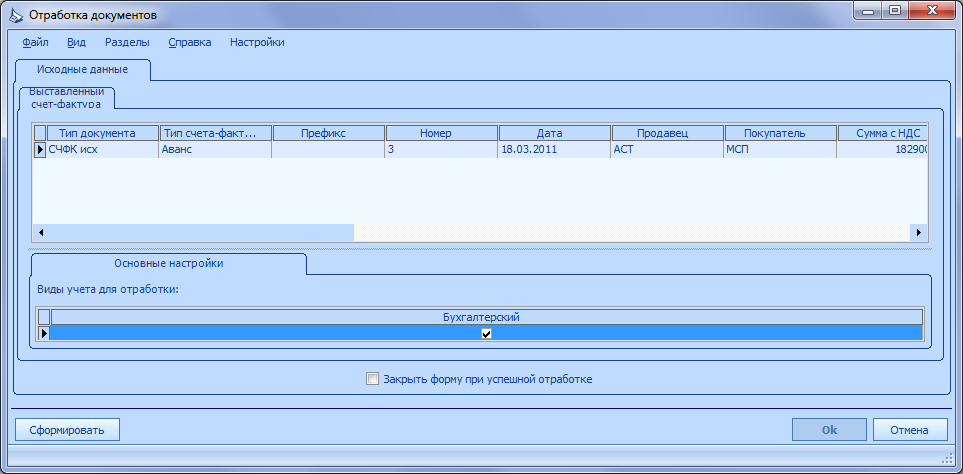Image resolution: width=963 pixels, height=474 pixels.
Task: Open the Вид menu
Action: tap(76, 42)
